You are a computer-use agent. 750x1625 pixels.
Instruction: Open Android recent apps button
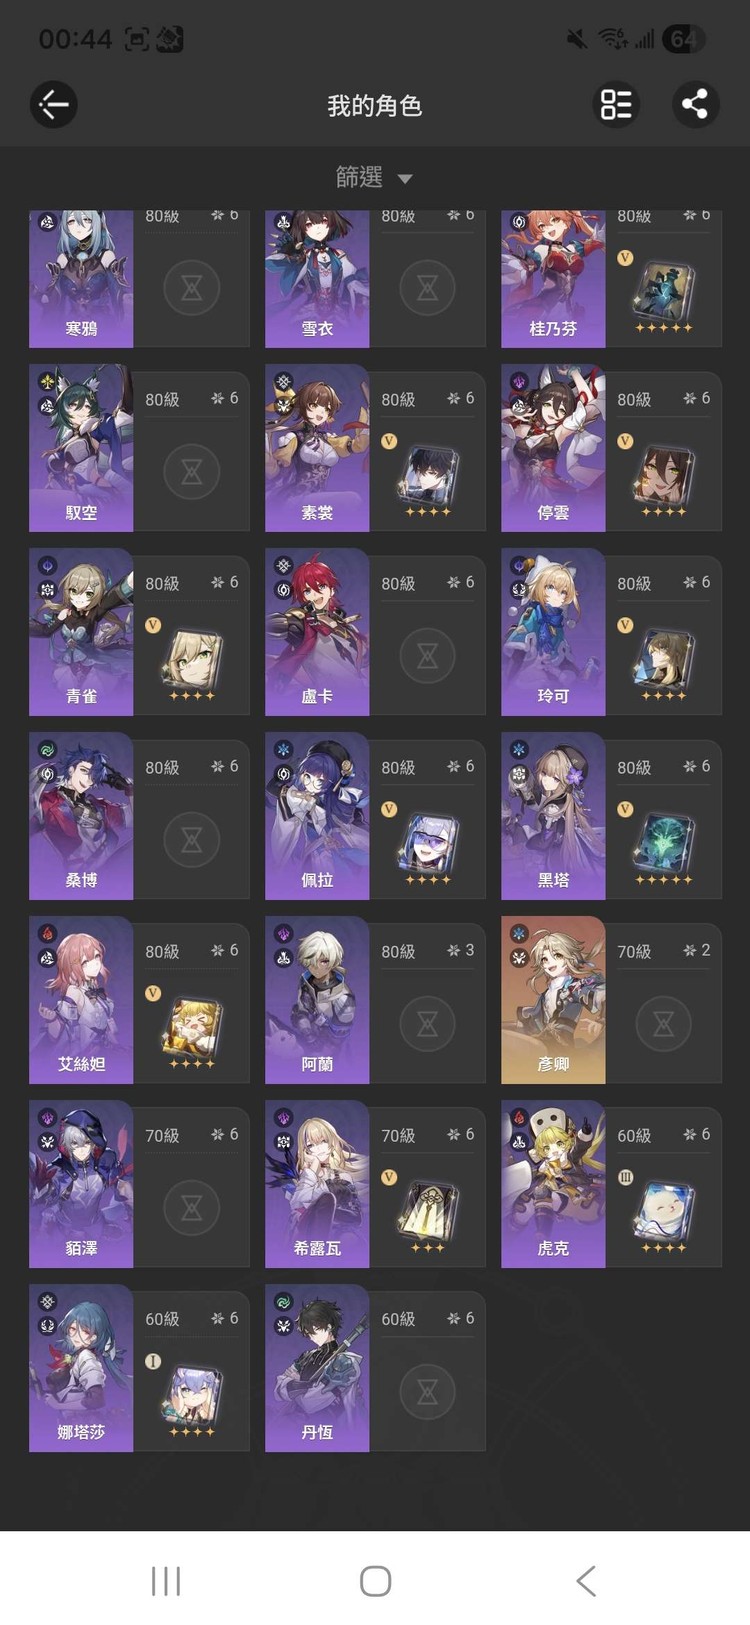(166, 1580)
